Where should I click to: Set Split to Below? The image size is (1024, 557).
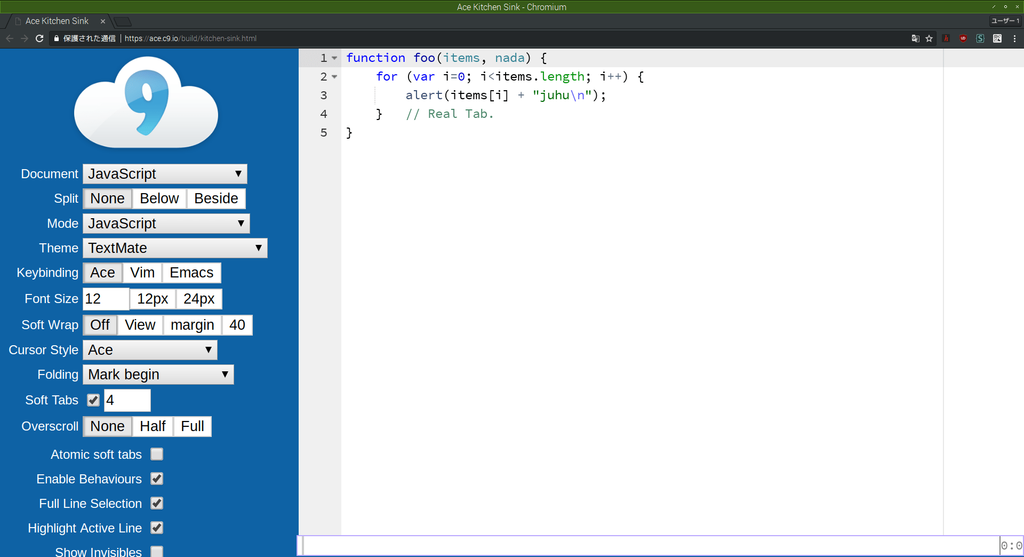(x=159, y=199)
